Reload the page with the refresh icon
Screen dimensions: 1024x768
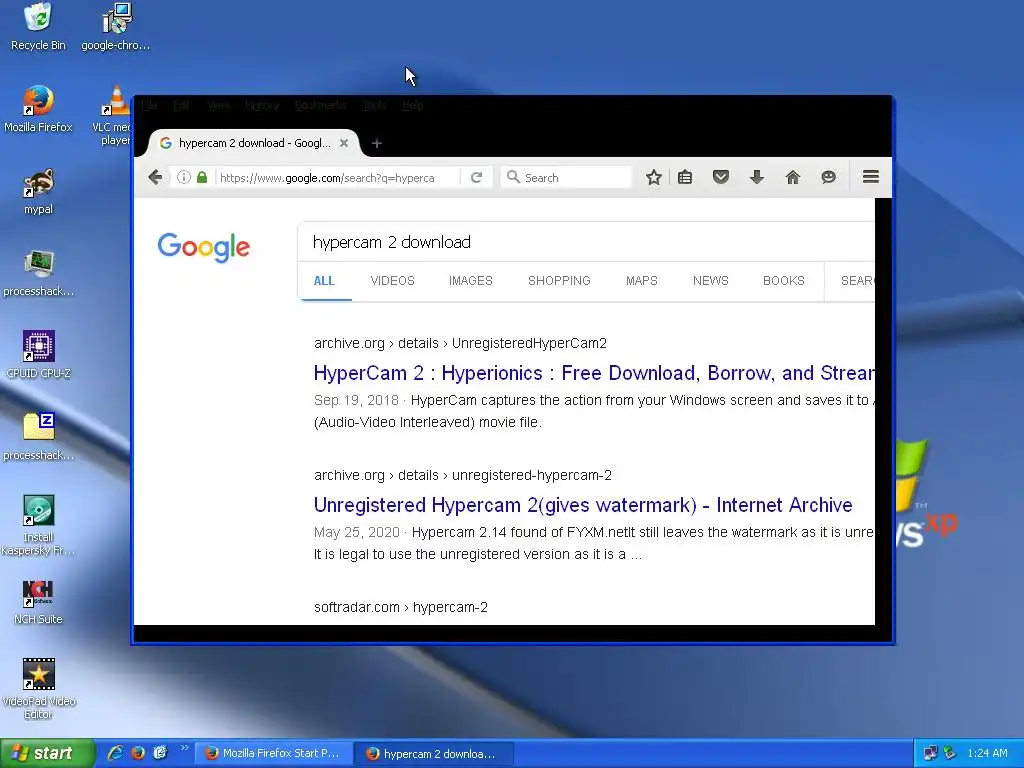coord(477,177)
